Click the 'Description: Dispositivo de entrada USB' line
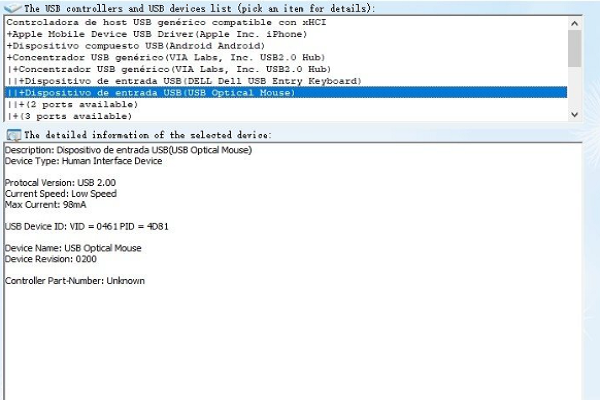Image resolution: width=600 pixels, height=400 pixels. [x=128, y=150]
